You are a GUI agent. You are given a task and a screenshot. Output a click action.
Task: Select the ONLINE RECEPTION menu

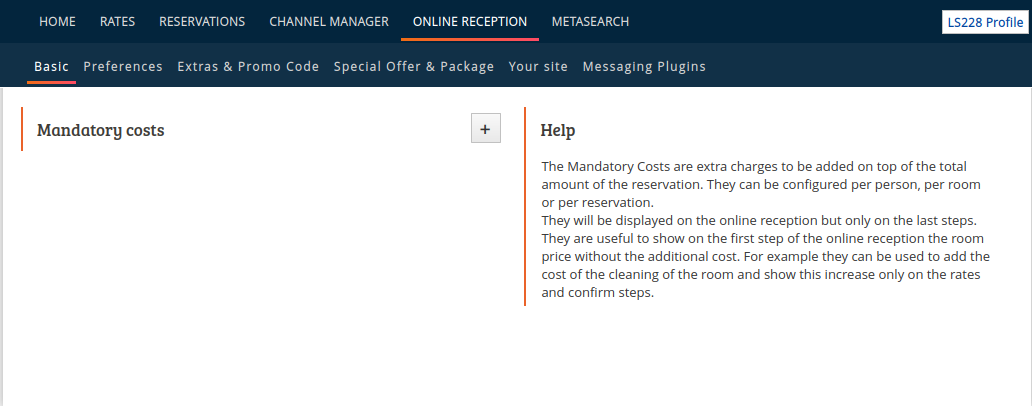[470, 22]
